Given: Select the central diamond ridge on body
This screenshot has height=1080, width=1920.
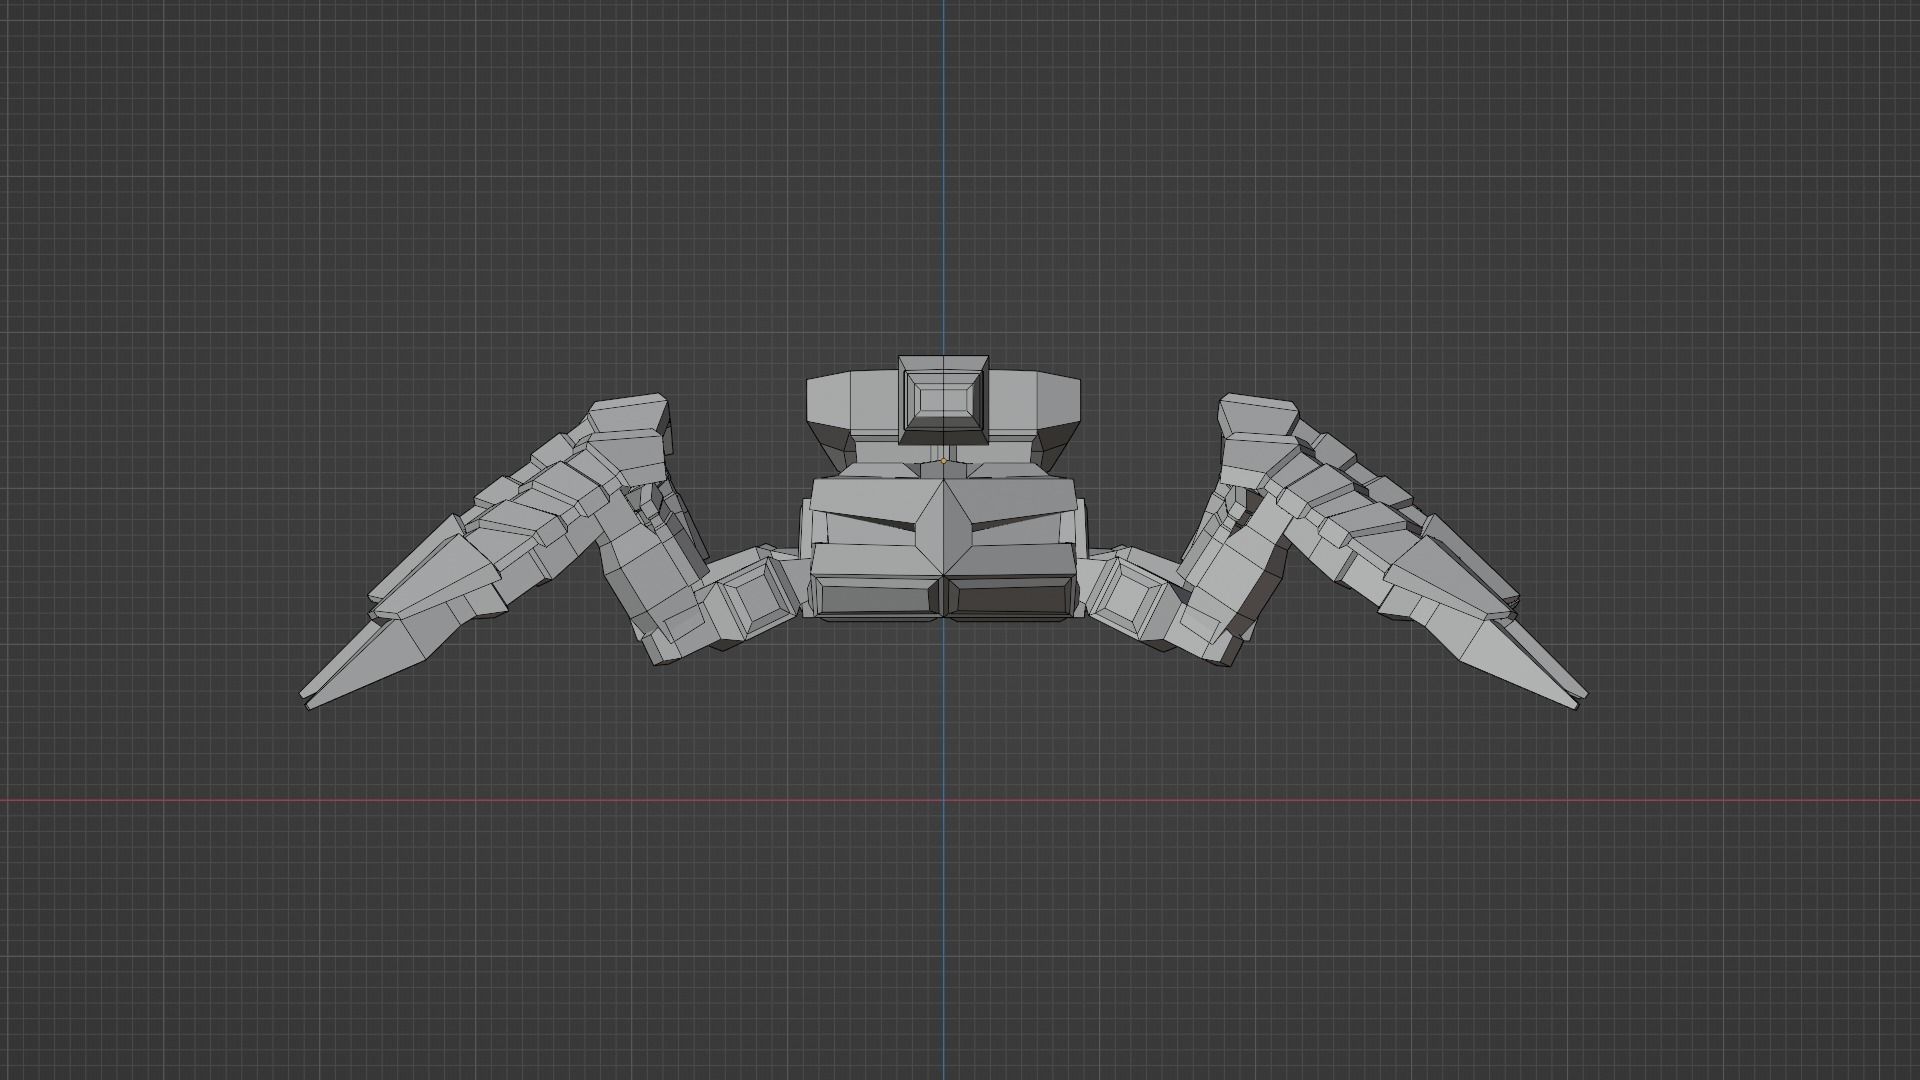Looking at the screenshot, I should 943,527.
